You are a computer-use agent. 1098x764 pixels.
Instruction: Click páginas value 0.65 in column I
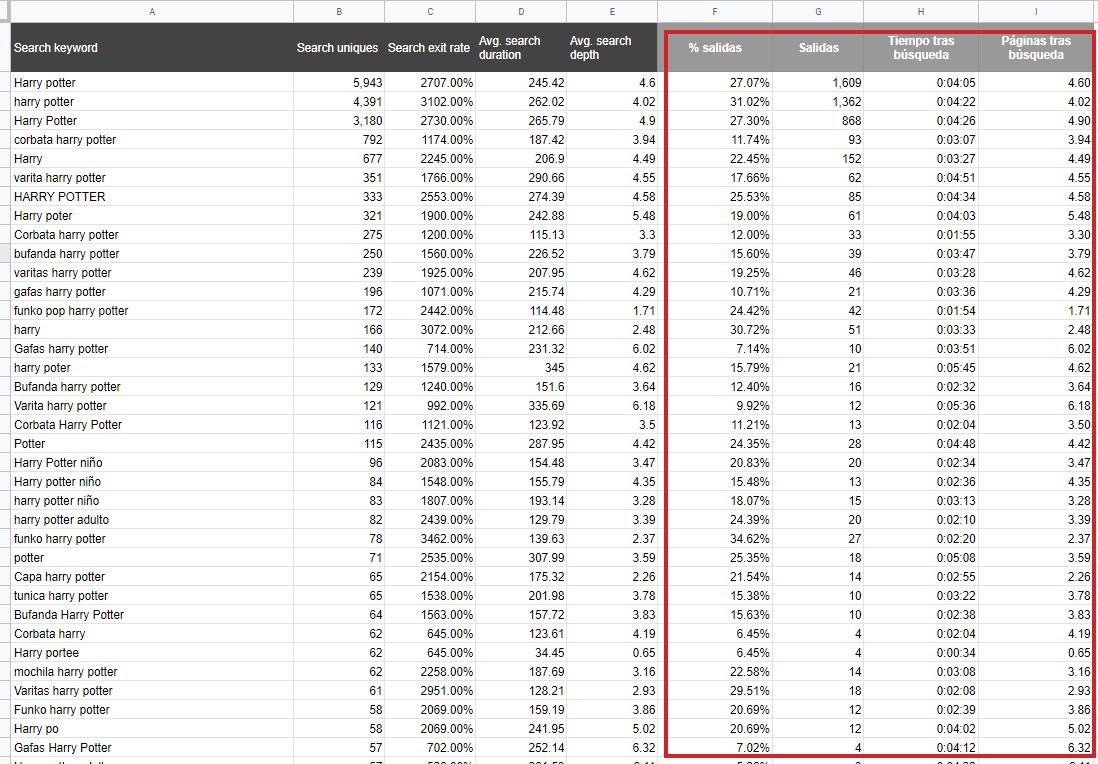click(1036, 653)
